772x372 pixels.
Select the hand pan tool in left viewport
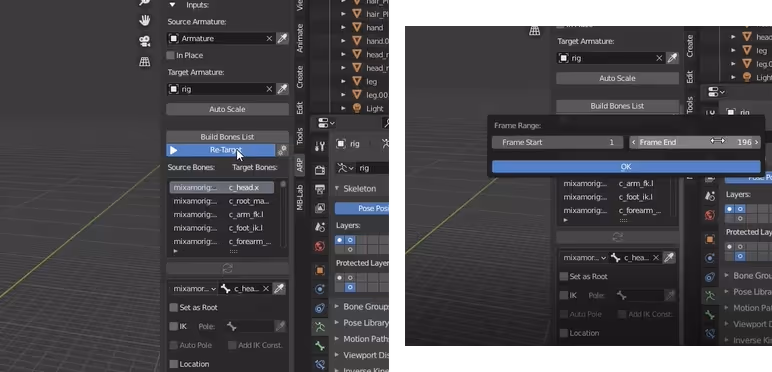pos(144,20)
